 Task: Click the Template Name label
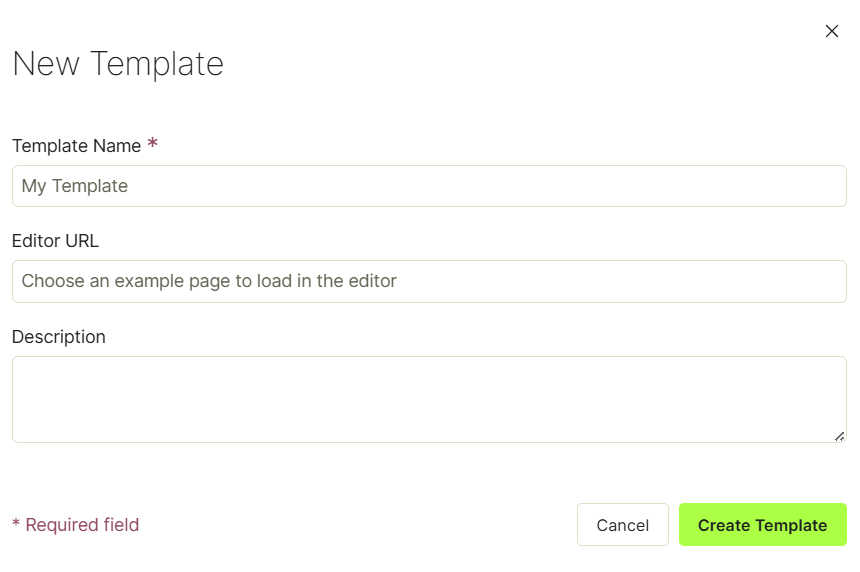click(76, 146)
